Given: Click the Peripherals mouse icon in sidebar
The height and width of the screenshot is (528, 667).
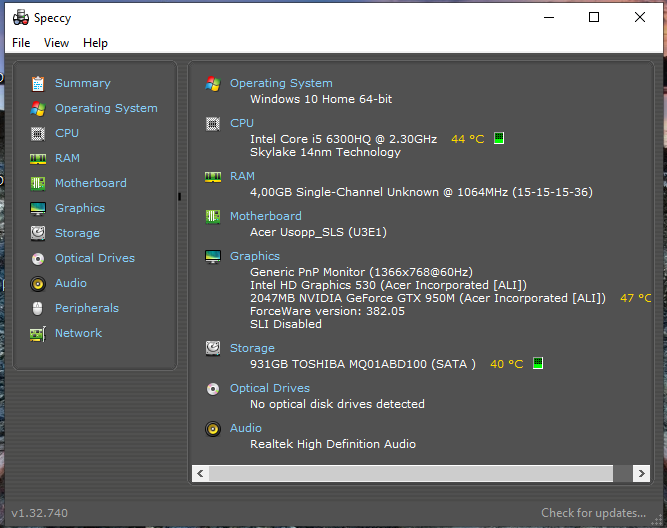Looking at the screenshot, I should [x=38, y=309].
